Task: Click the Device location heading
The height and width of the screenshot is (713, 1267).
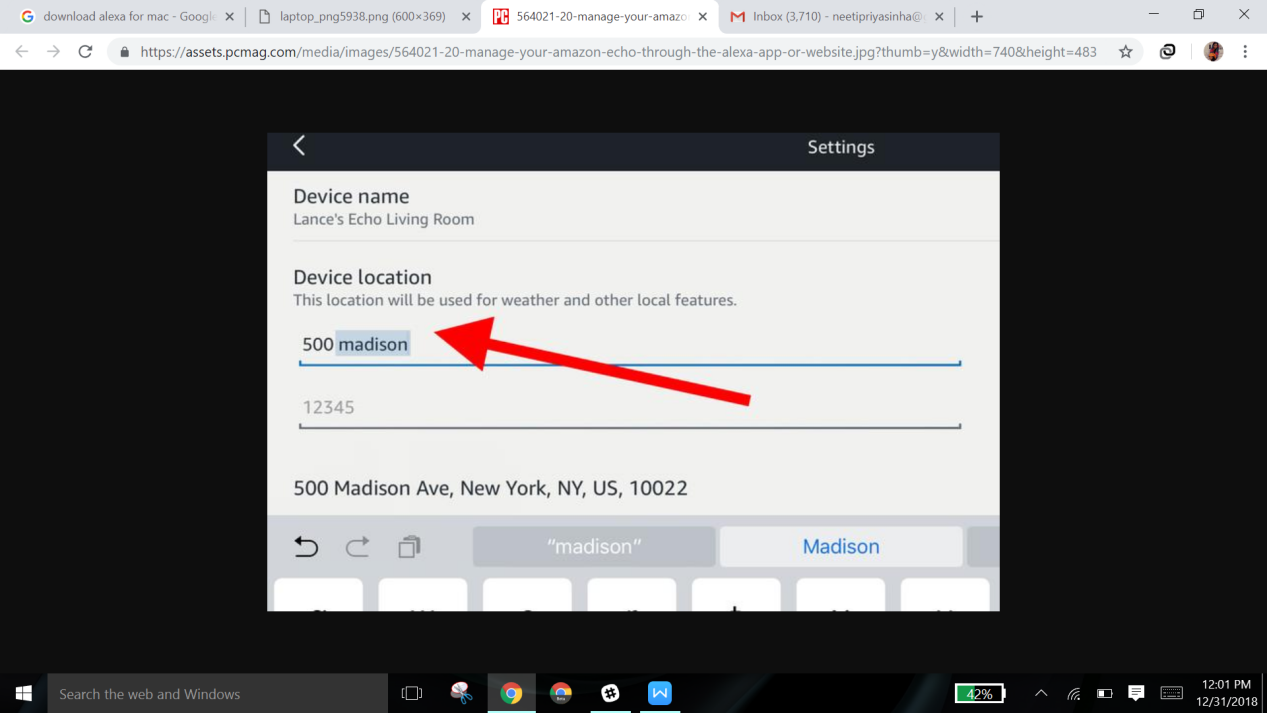Action: click(x=362, y=277)
